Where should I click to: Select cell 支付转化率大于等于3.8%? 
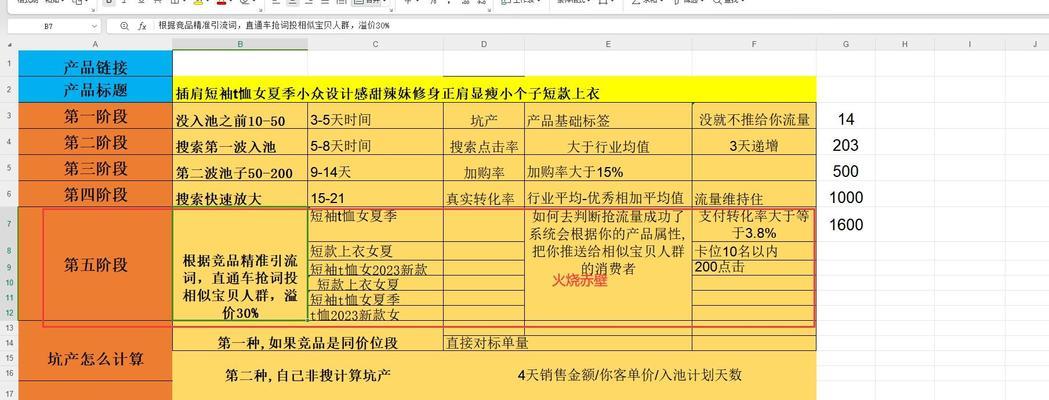tap(754, 225)
